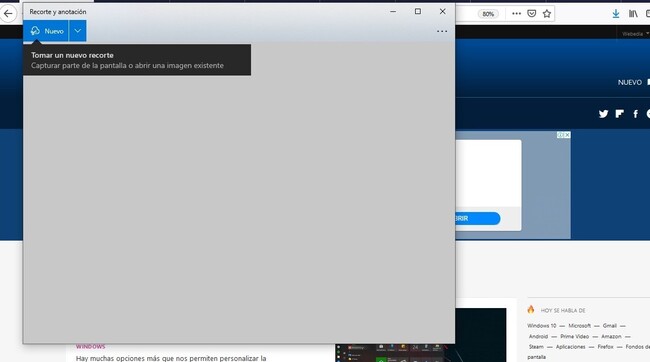Click the Nuevo snip button
650x362 pixels.
[x=46, y=31]
